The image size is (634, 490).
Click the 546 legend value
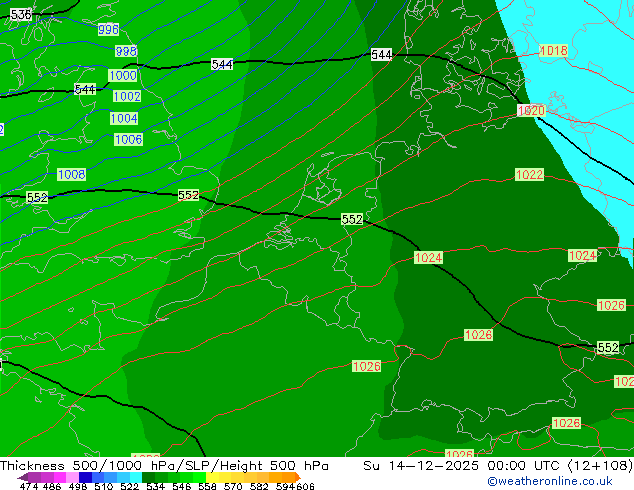point(182,486)
